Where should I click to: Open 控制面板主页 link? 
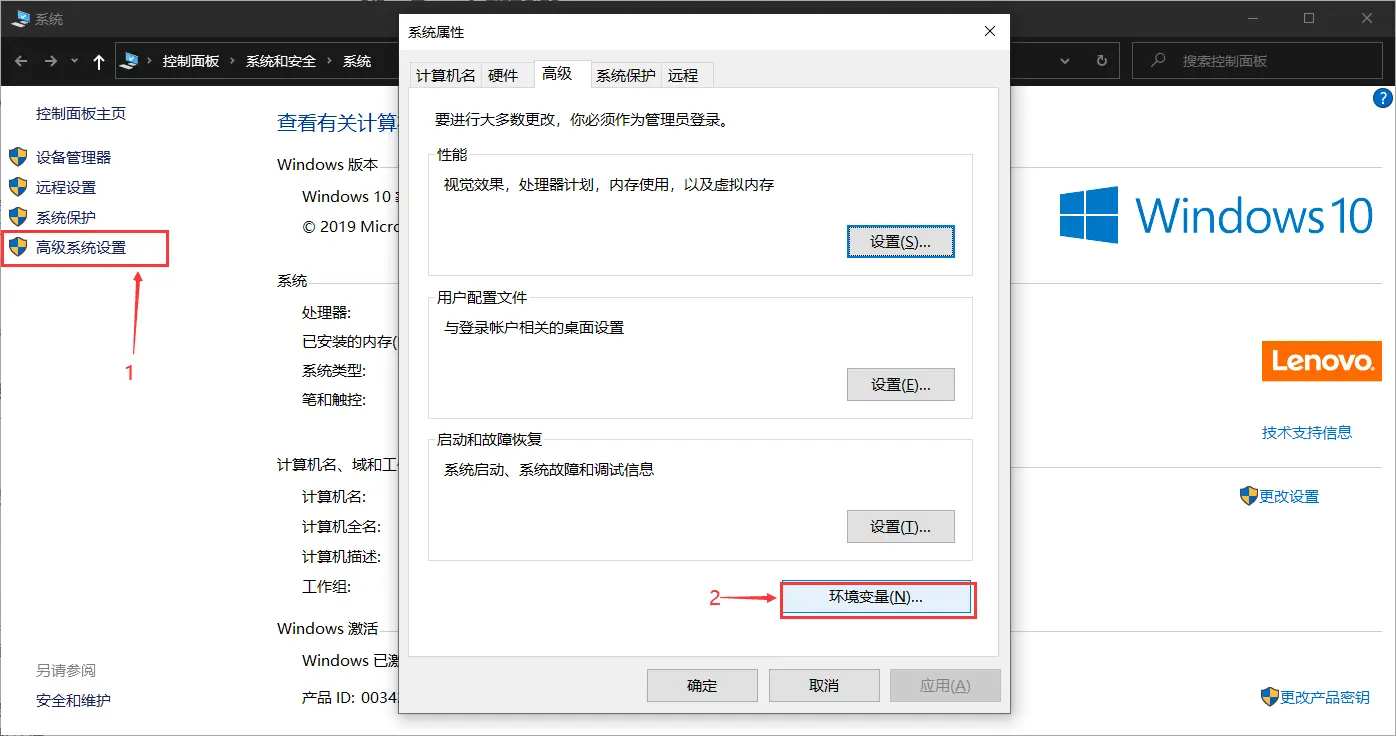(x=81, y=114)
